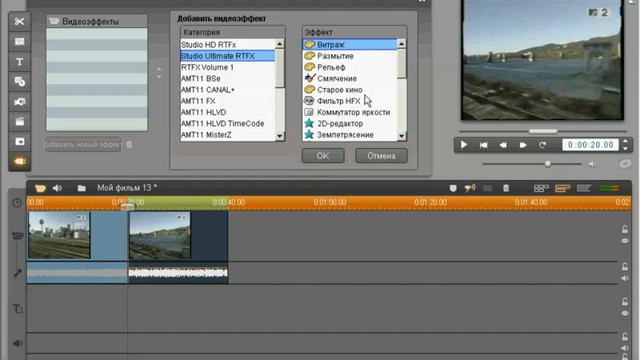Choose the Размытие effect

(350, 56)
